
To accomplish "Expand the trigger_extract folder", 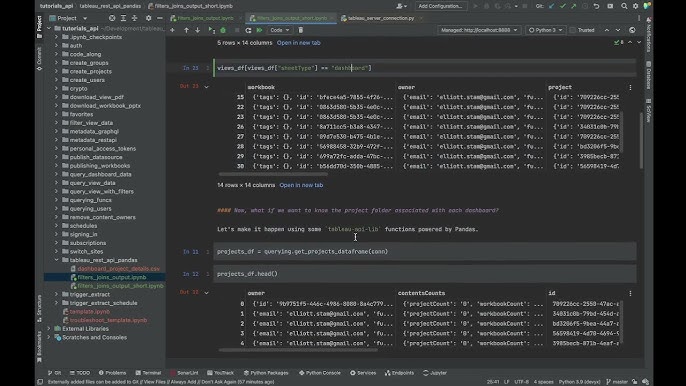I will tap(56, 295).
